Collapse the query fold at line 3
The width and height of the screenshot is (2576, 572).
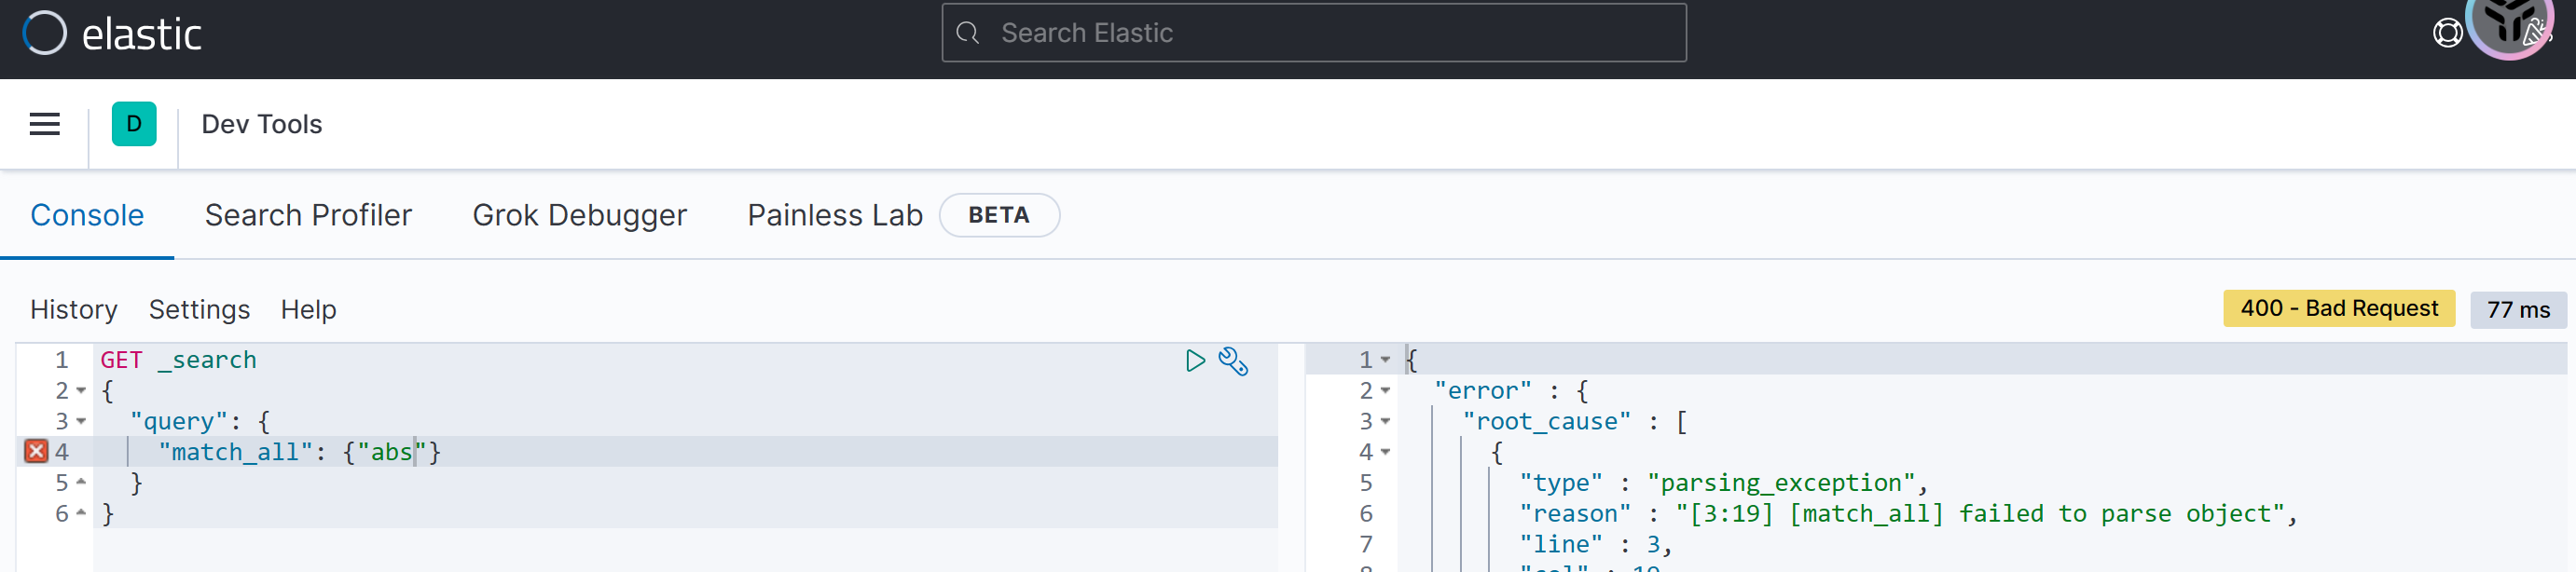pos(81,422)
